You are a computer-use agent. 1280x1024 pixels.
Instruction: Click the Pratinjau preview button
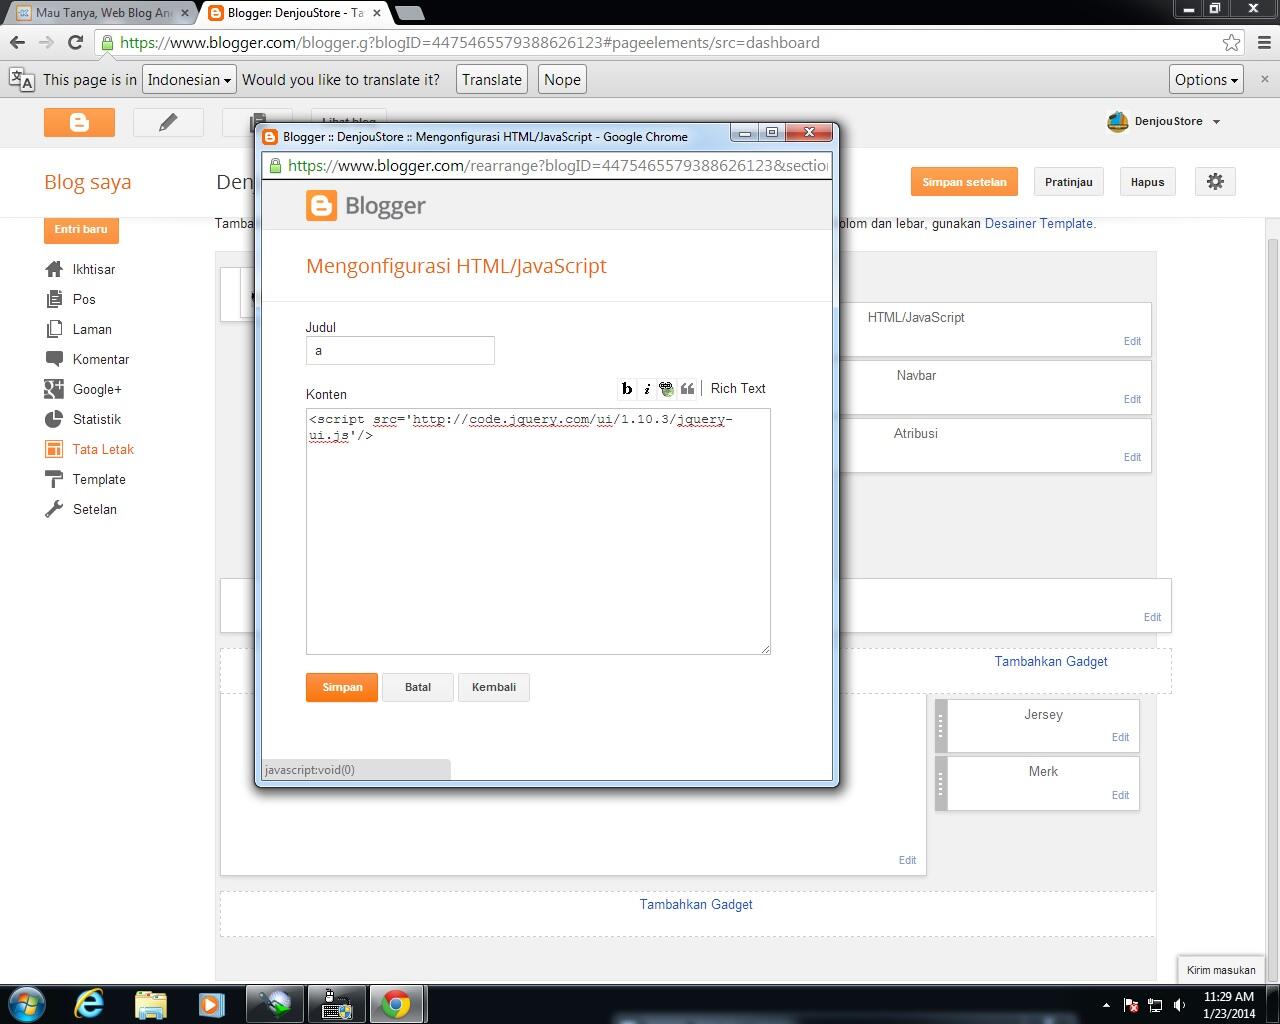1068,182
